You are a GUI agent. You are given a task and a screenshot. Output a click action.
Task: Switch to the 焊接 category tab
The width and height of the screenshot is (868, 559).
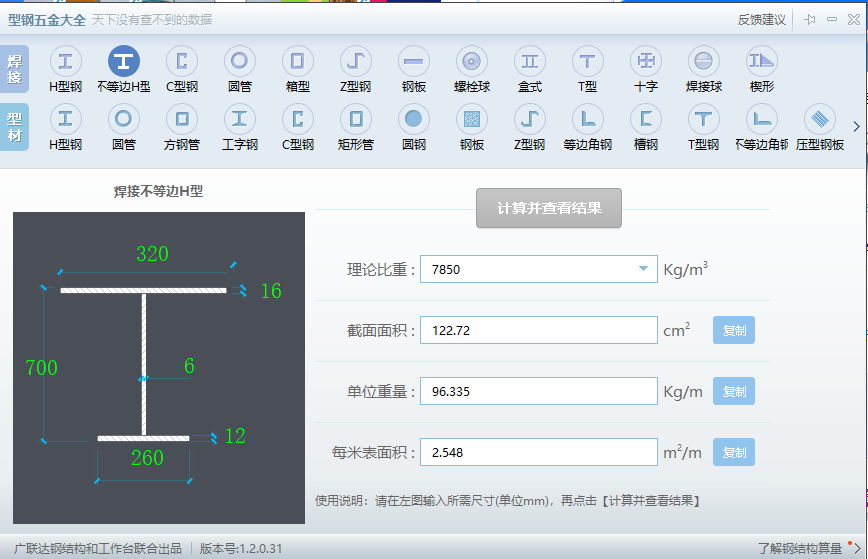(x=14, y=69)
